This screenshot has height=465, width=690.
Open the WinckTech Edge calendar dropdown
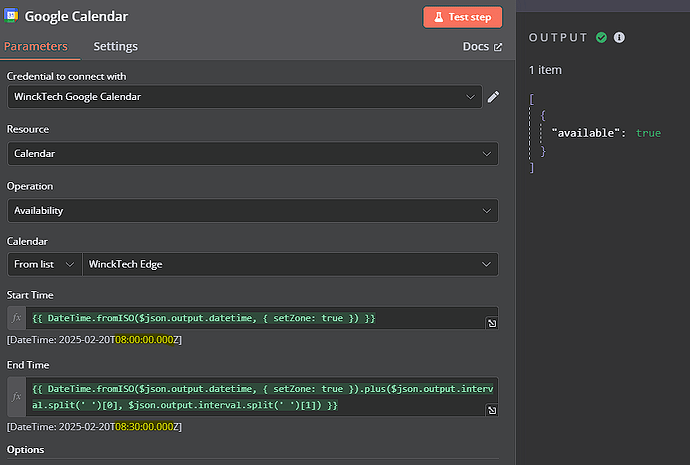coord(290,264)
